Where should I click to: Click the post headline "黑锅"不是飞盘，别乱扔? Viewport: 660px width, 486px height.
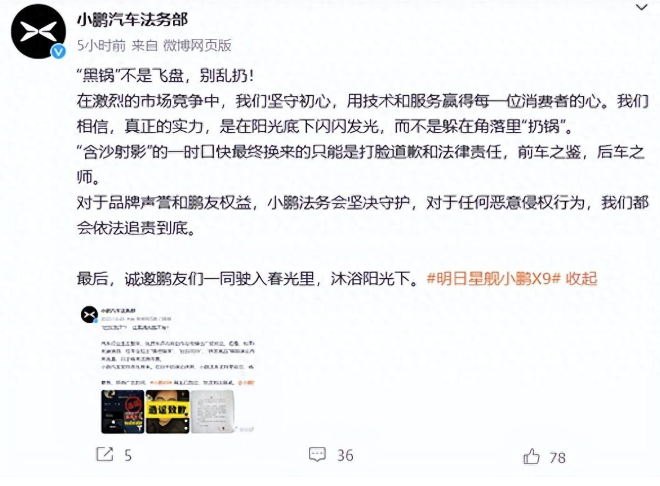165,76
